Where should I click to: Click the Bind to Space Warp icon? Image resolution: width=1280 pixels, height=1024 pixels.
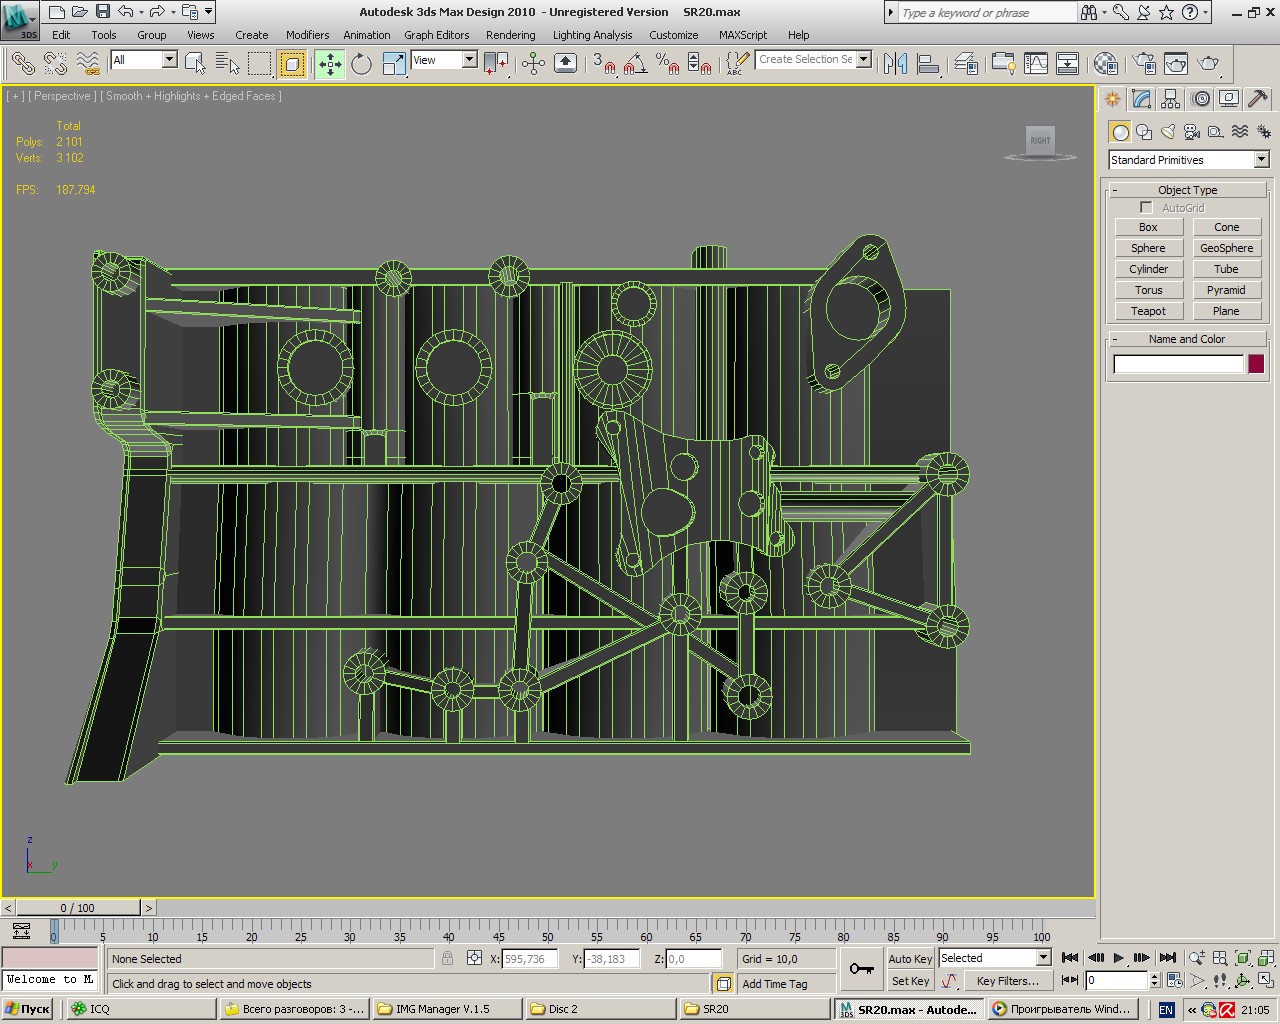[88, 64]
